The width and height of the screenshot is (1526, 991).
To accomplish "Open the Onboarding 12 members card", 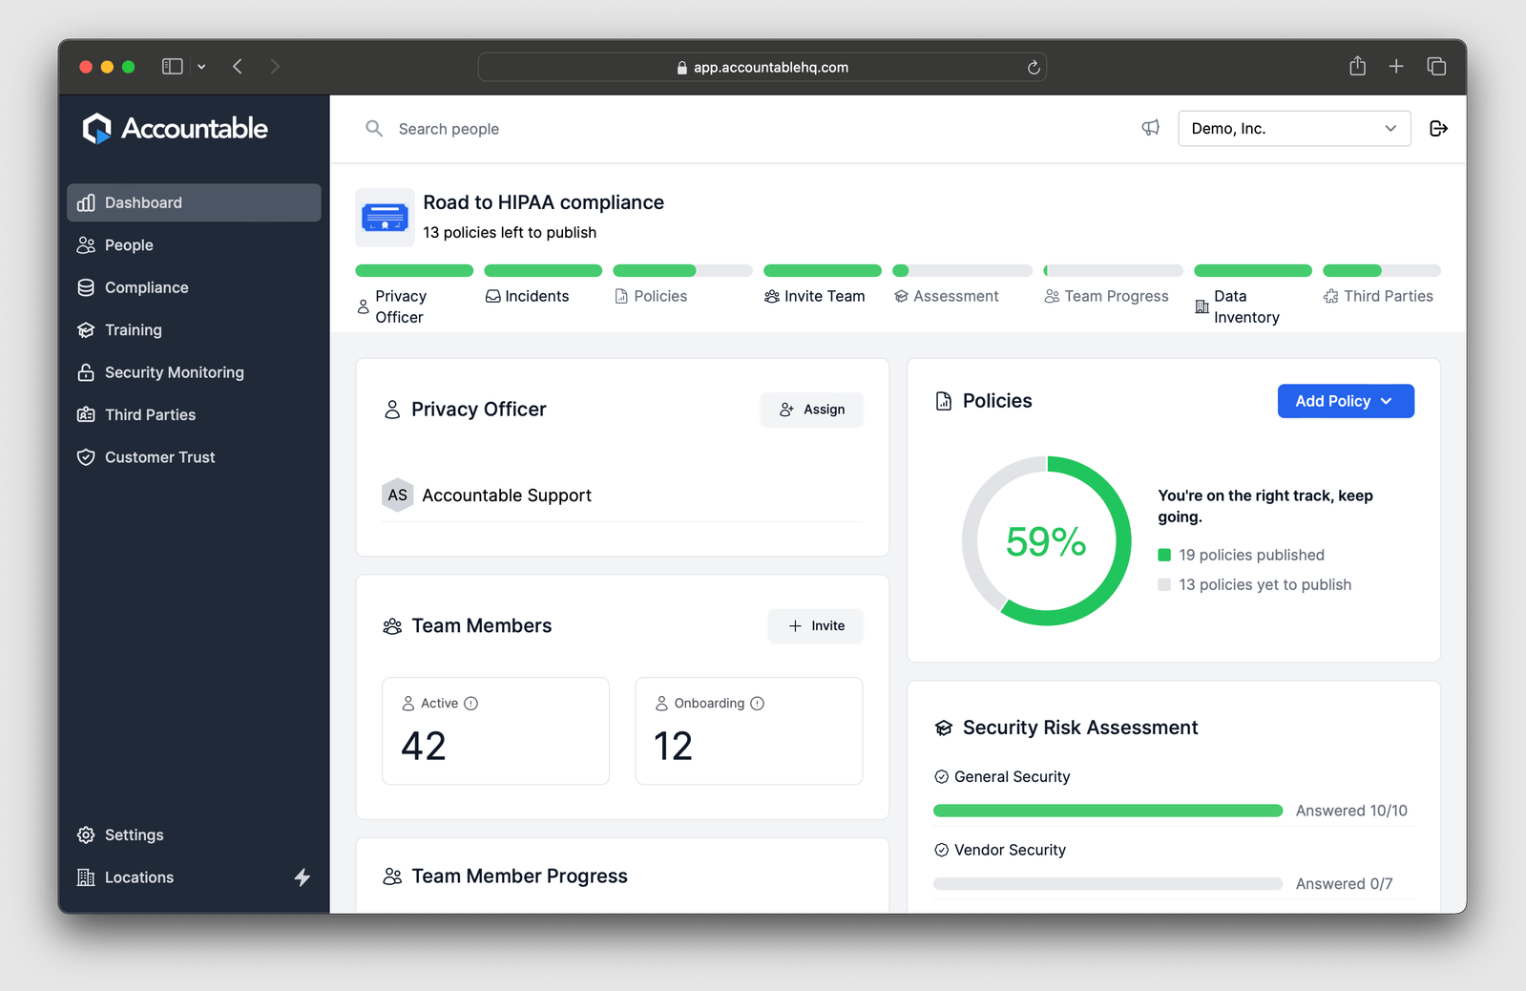I will click(x=749, y=731).
